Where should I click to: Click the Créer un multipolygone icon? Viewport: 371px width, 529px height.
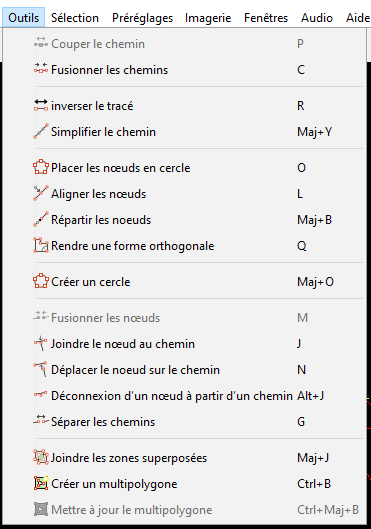41,483
